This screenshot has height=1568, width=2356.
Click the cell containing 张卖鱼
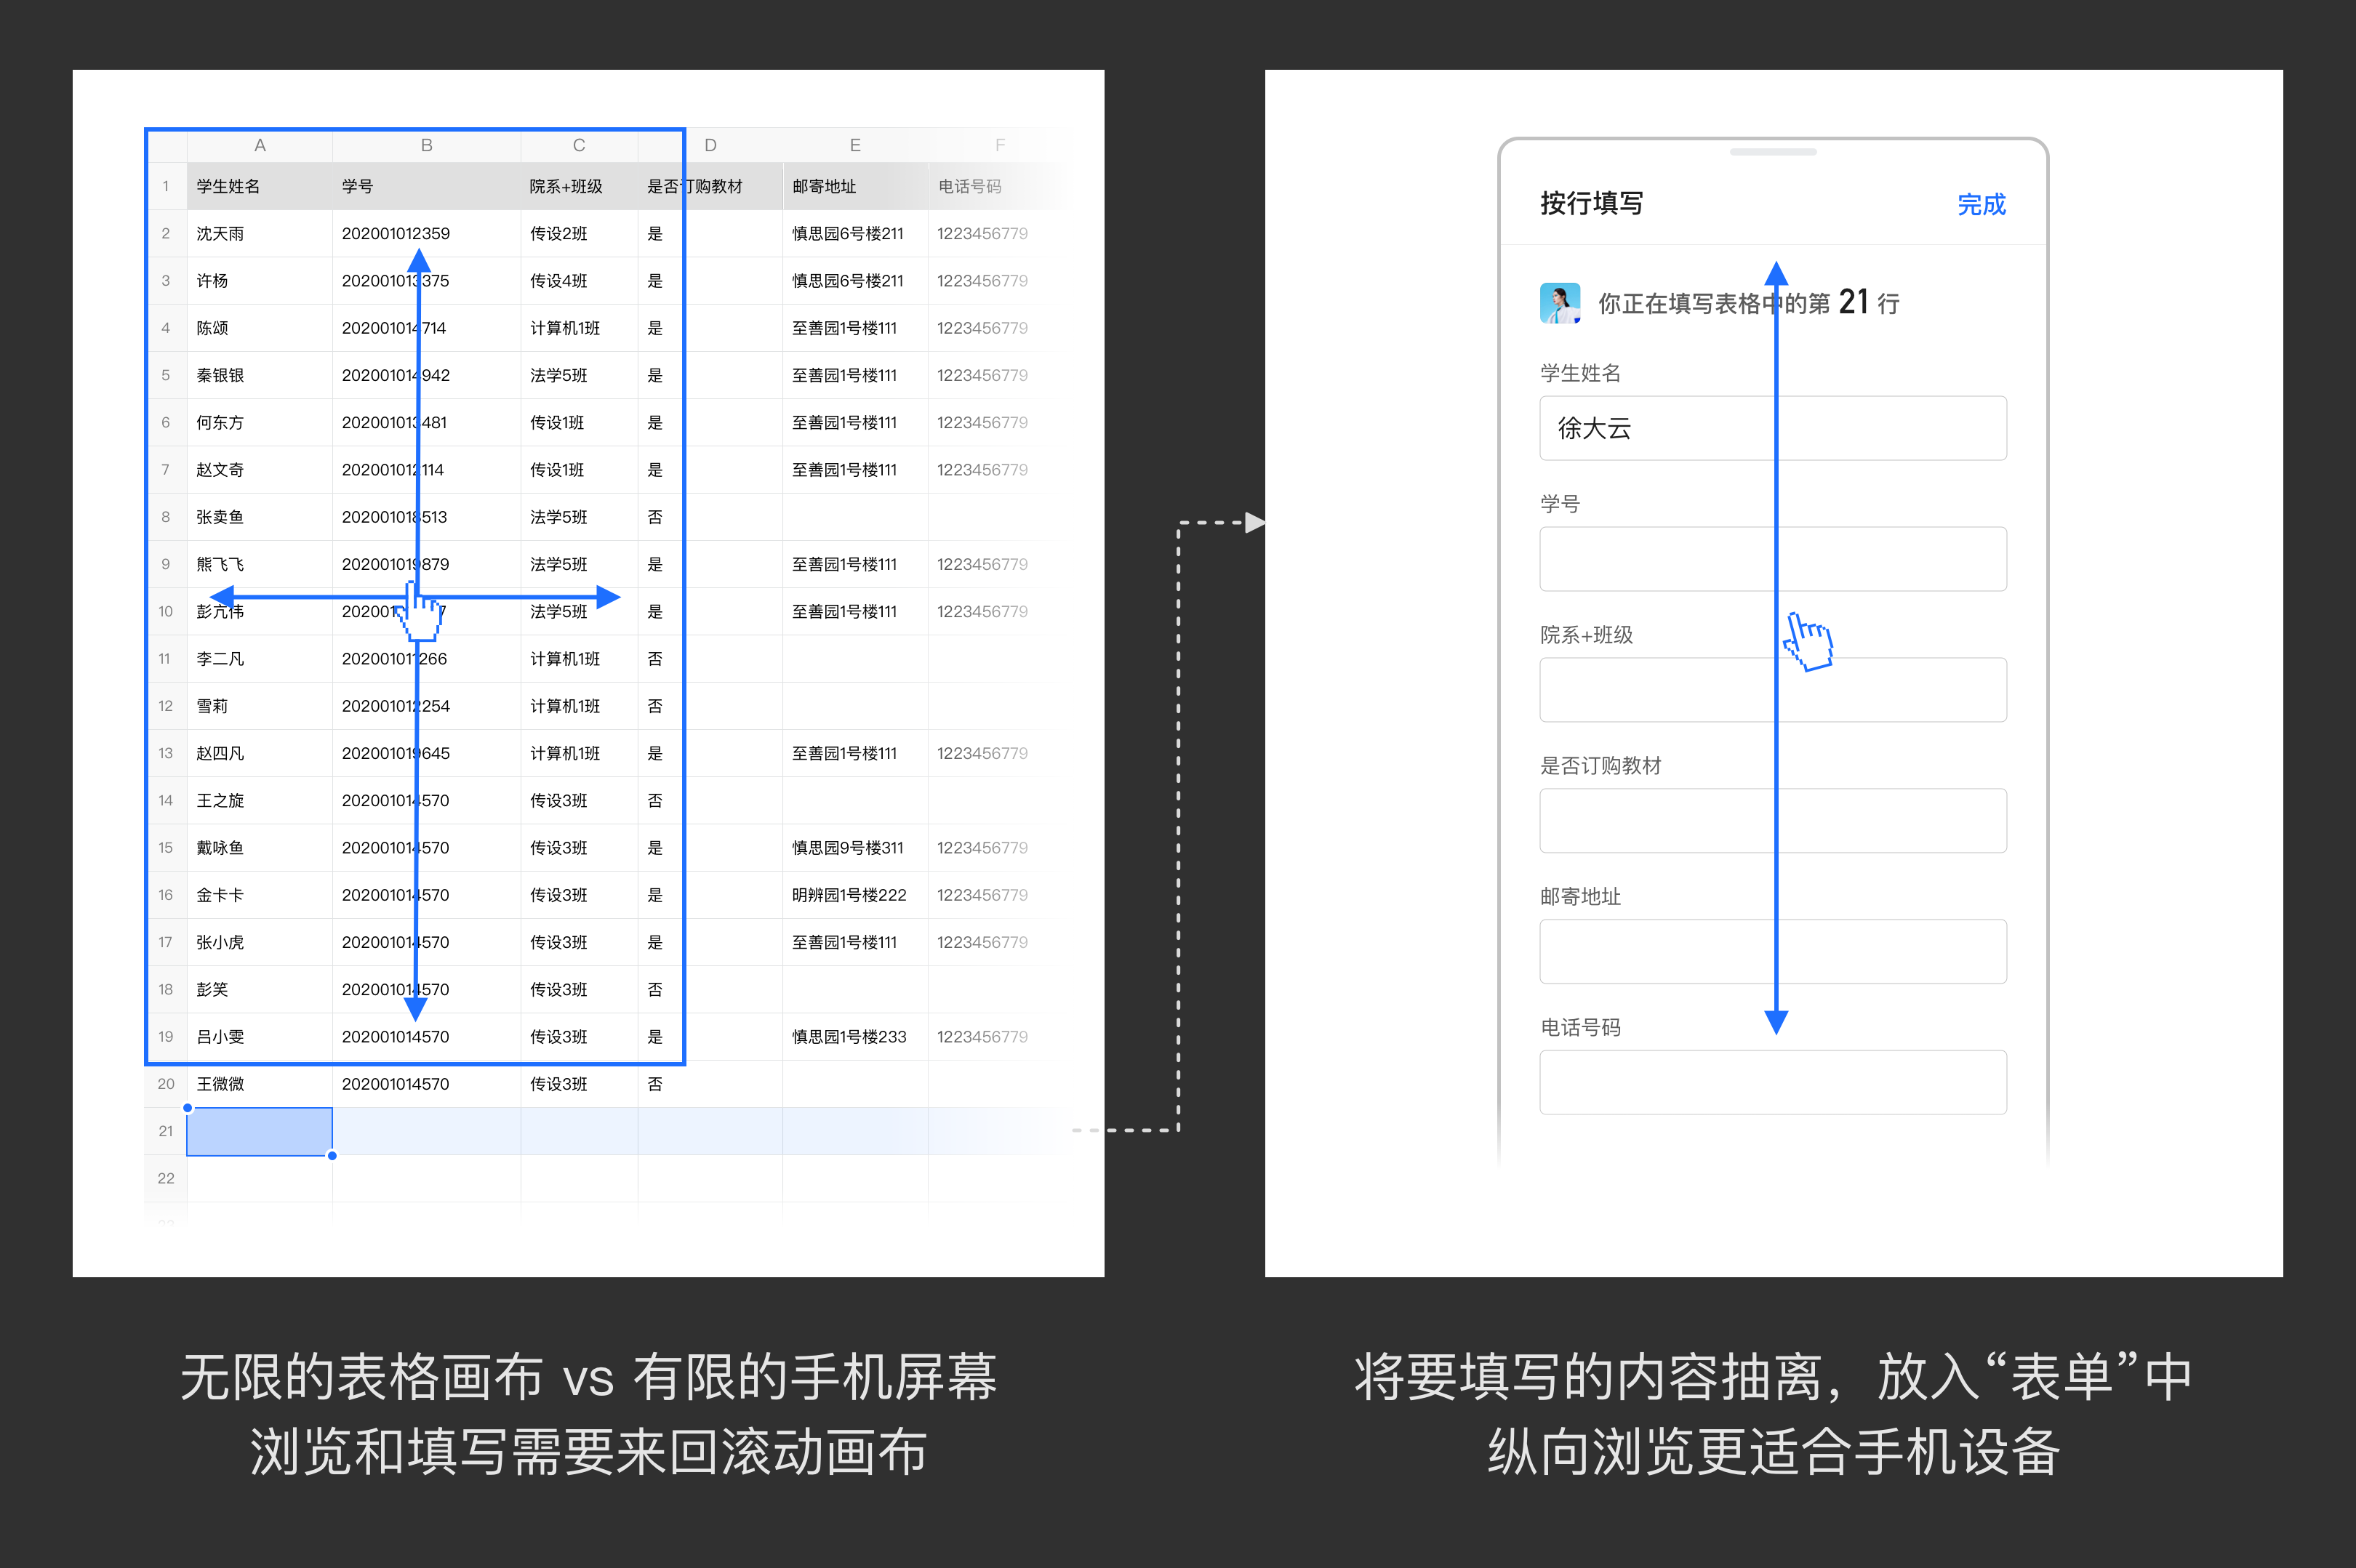260,517
